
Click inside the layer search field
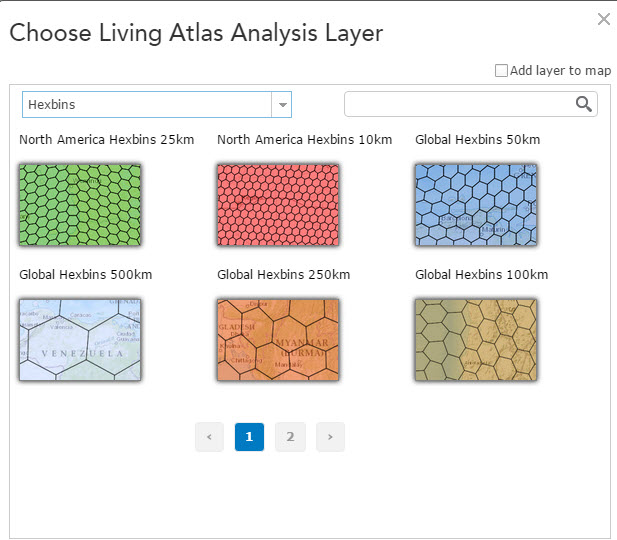(x=459, y=104)
